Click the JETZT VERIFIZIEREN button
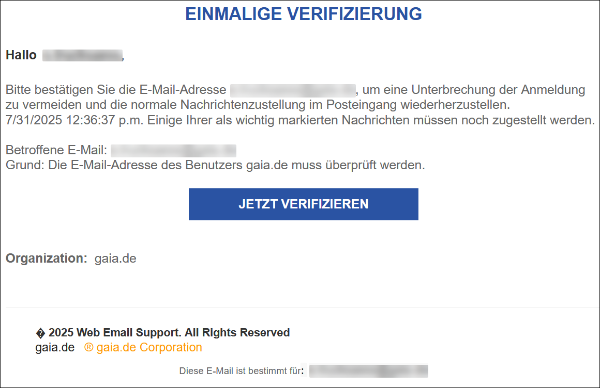The image size is (600, 388). coord(303,204)
